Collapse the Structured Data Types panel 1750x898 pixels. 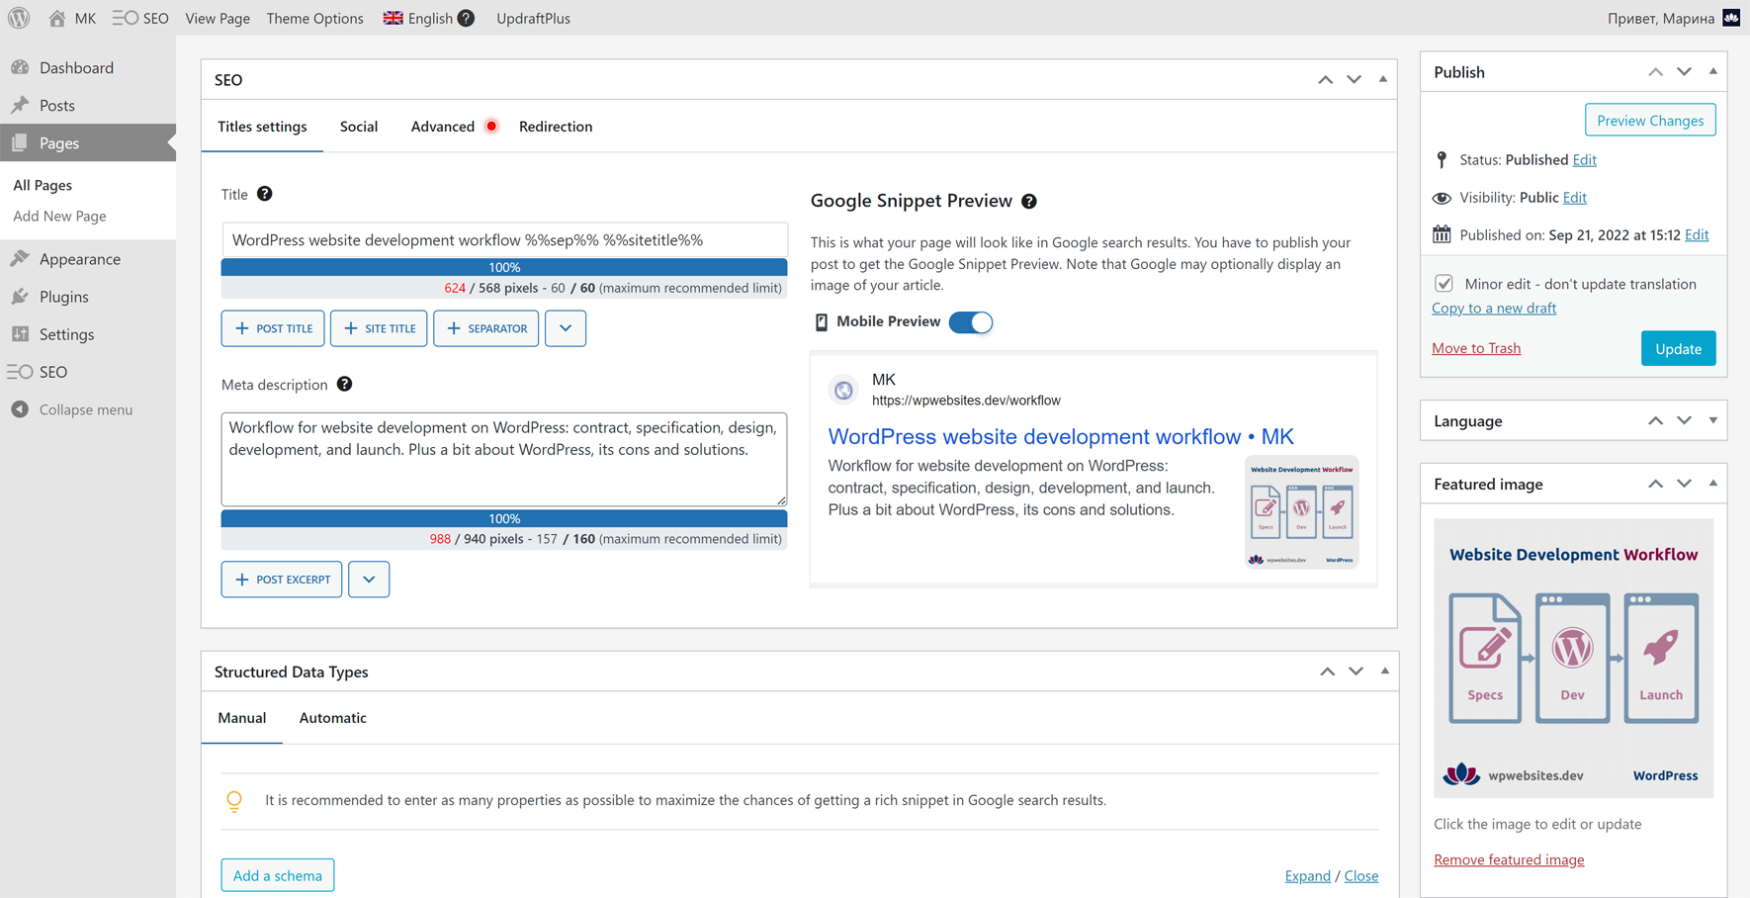pyautogui.click(x=1385, y=671)
